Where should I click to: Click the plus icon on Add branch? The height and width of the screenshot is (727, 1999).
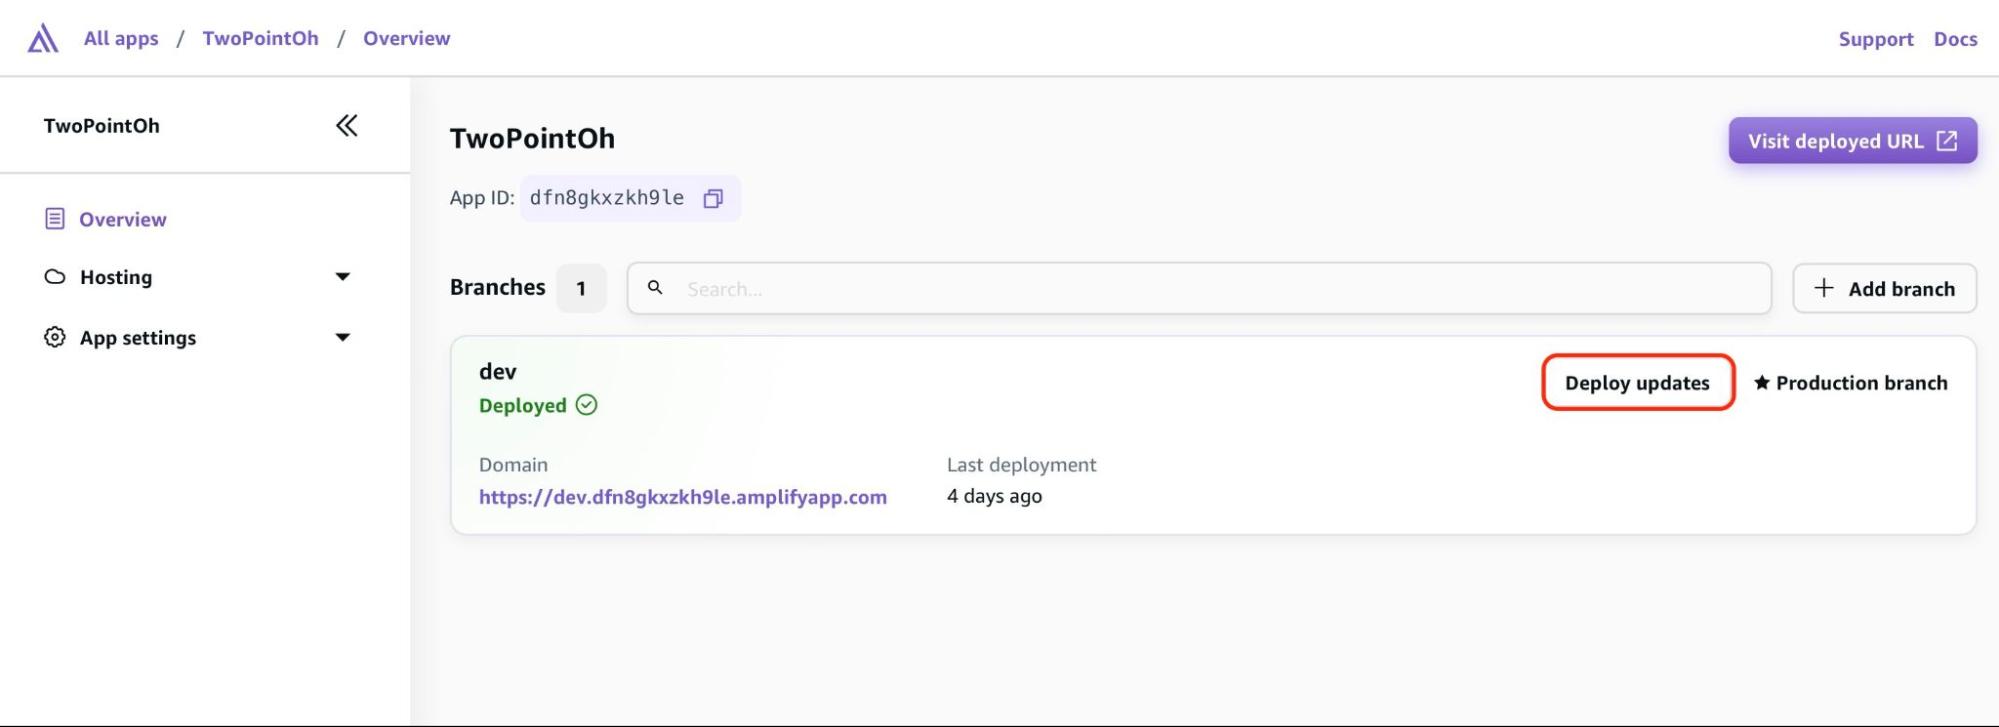point(1824,288)
